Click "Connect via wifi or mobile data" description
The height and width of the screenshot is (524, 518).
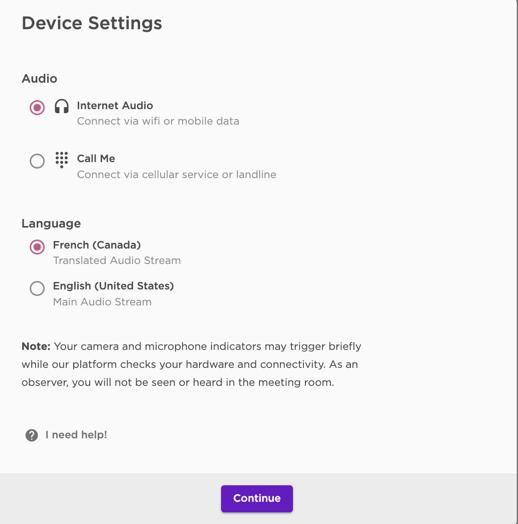pos(158,121)
